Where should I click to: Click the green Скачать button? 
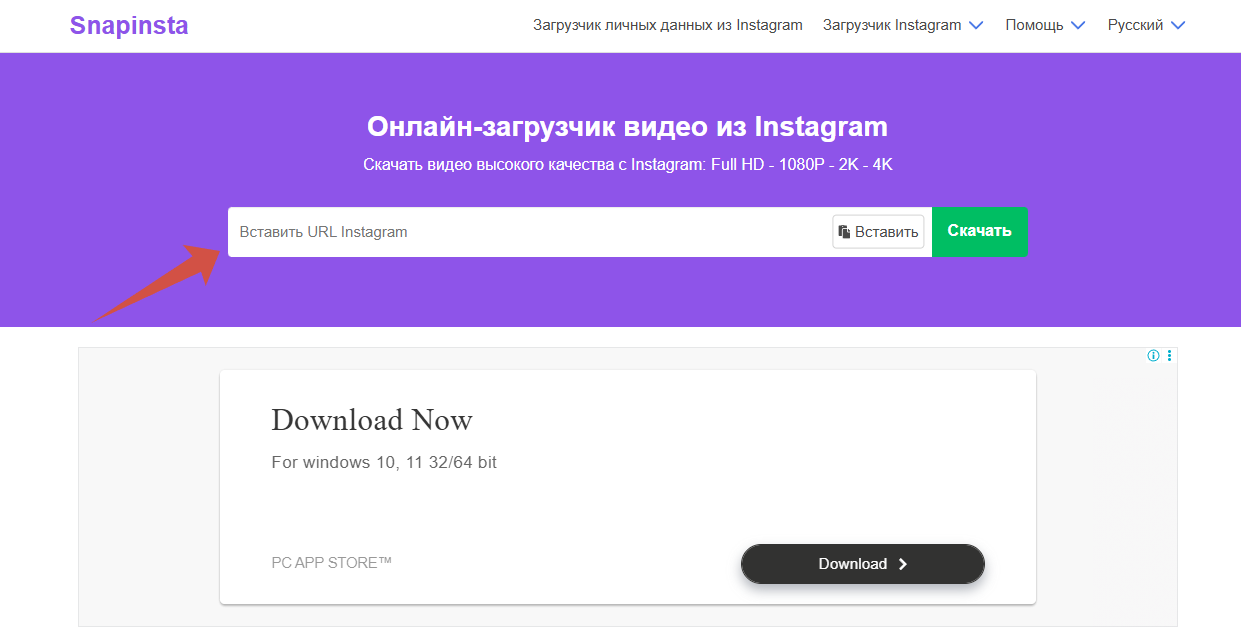coord(979,231)
